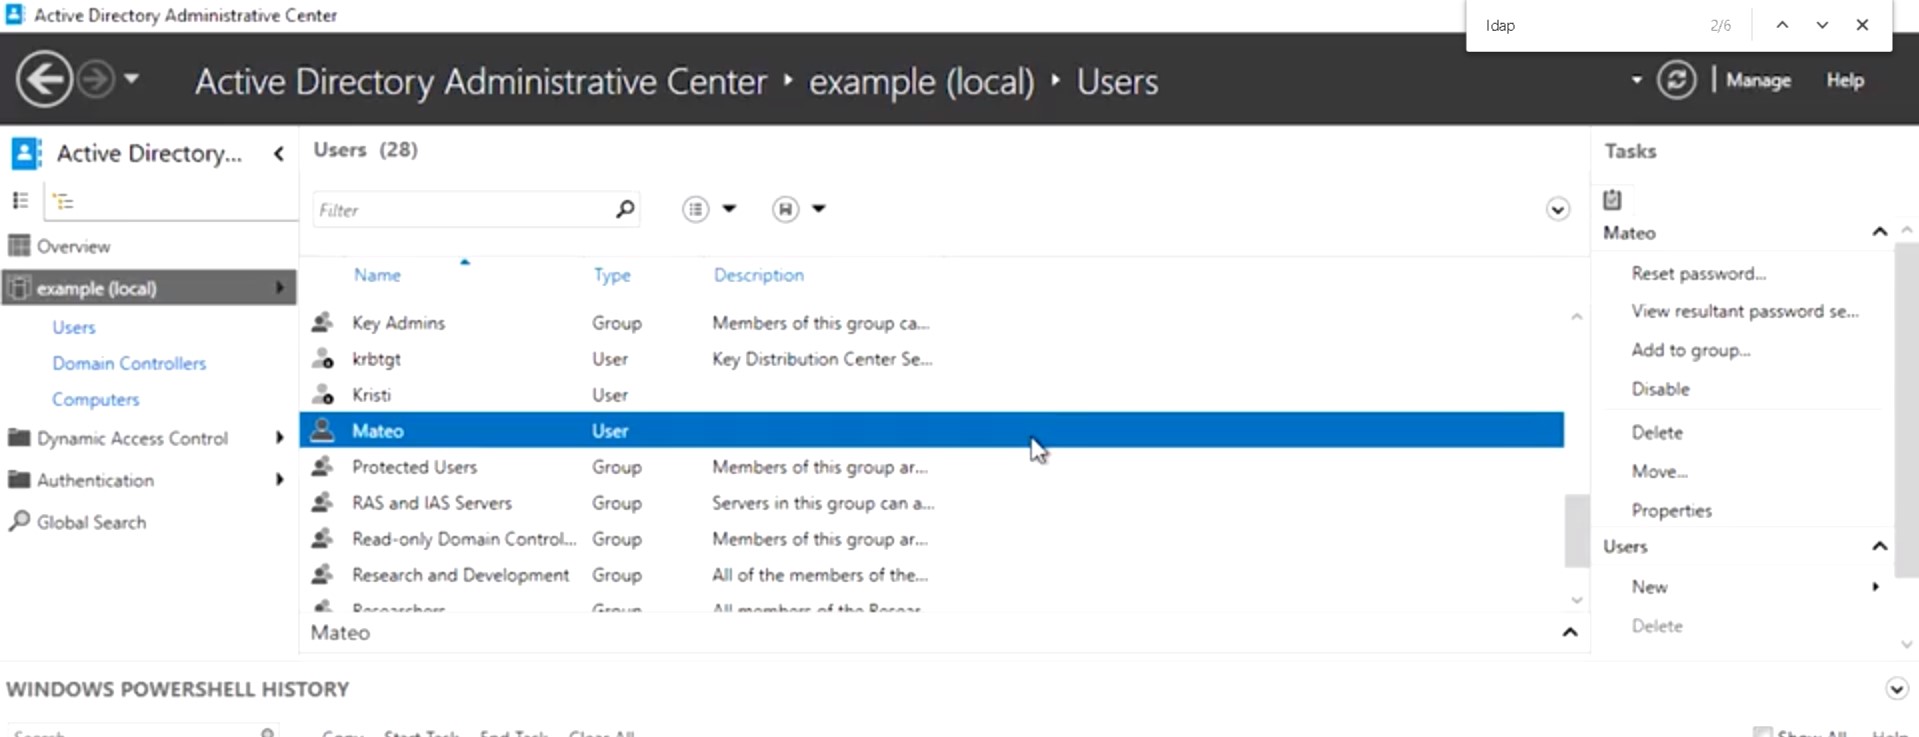
Task: Click the back navigation arrow button
Action: (44, 79)
